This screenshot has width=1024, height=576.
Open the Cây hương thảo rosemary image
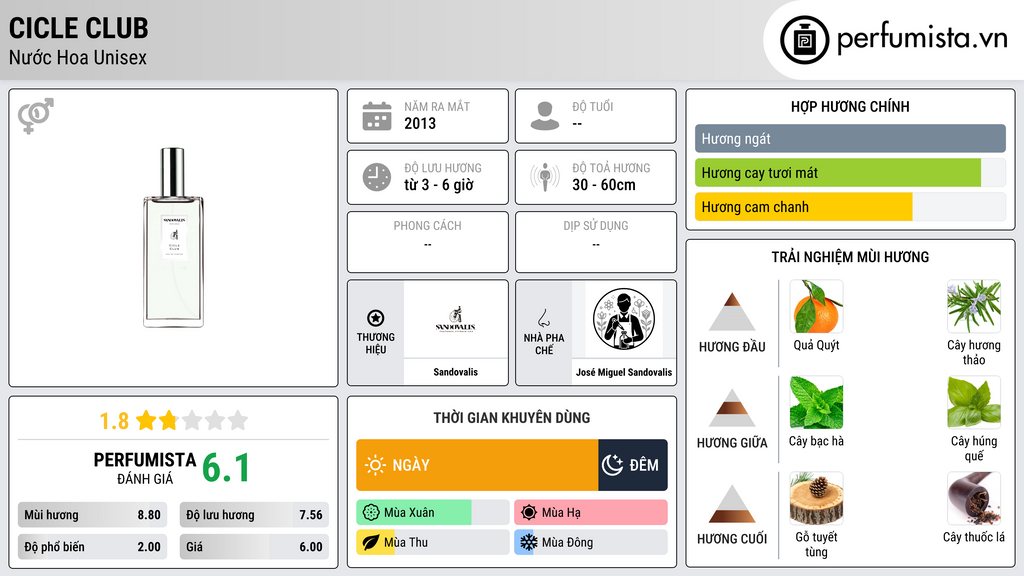974,307
